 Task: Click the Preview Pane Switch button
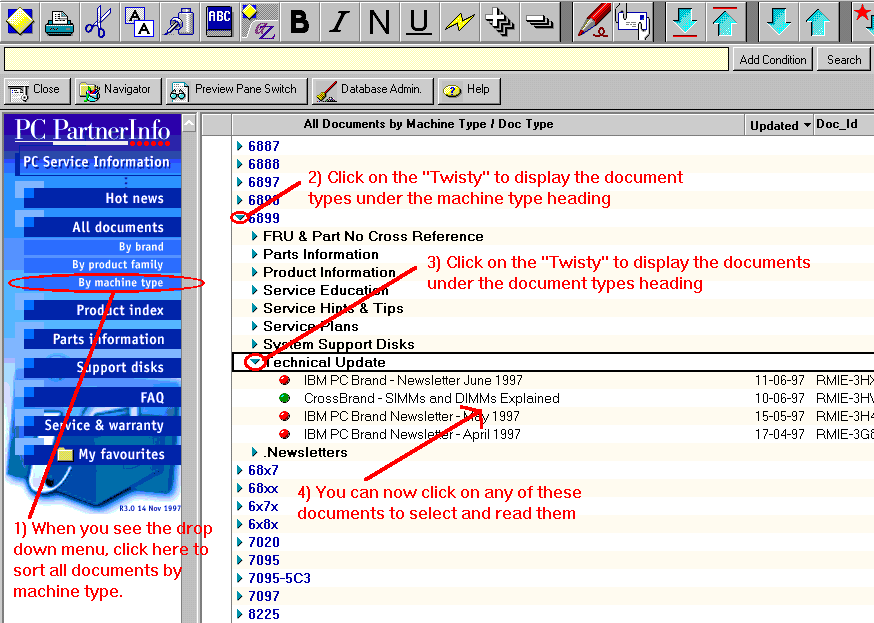tap(235, 90)
